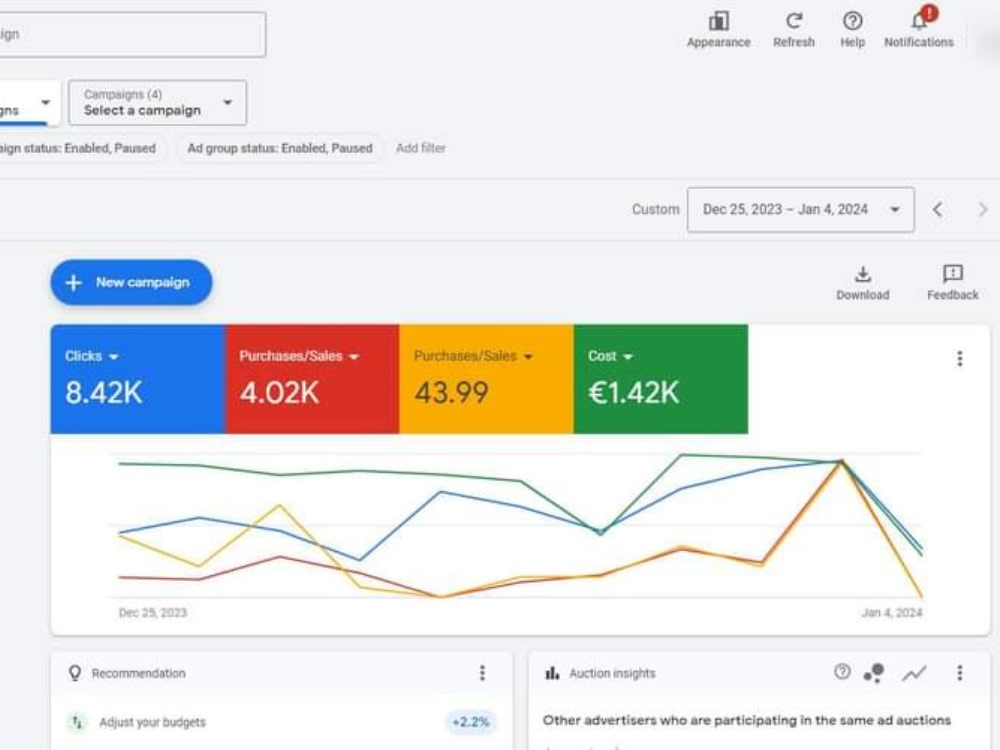Click the Recommendation lightbulb icon

(75, 673)
